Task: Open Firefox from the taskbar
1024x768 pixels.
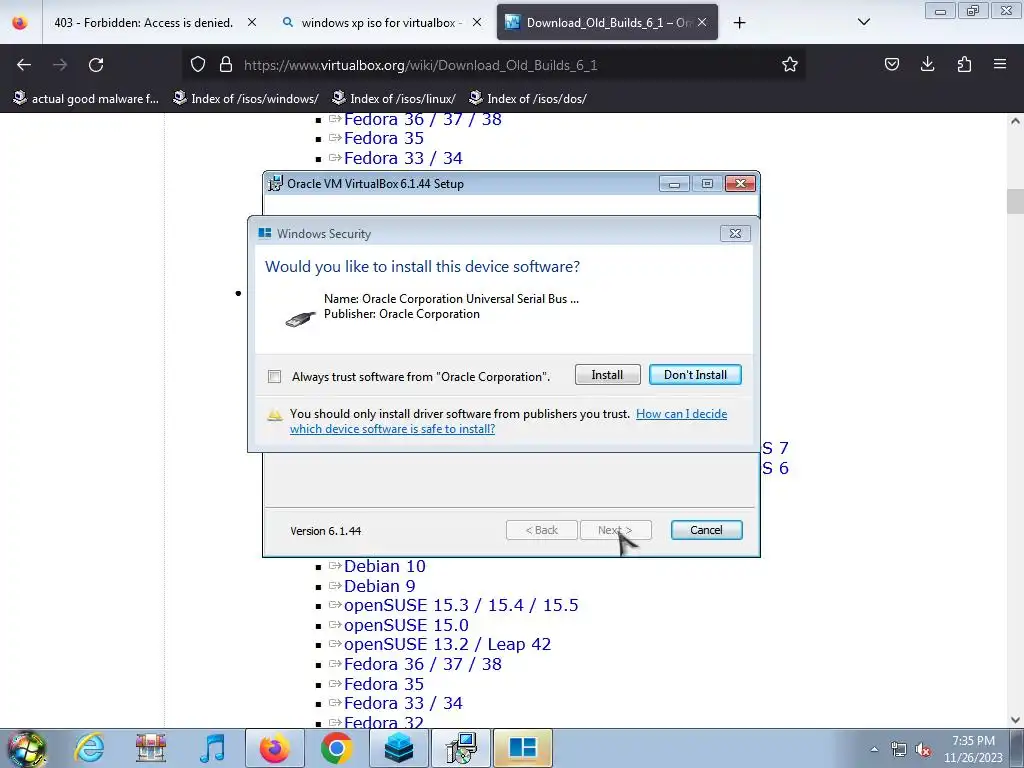Action: pyautogui.click(x=274, y=748)
